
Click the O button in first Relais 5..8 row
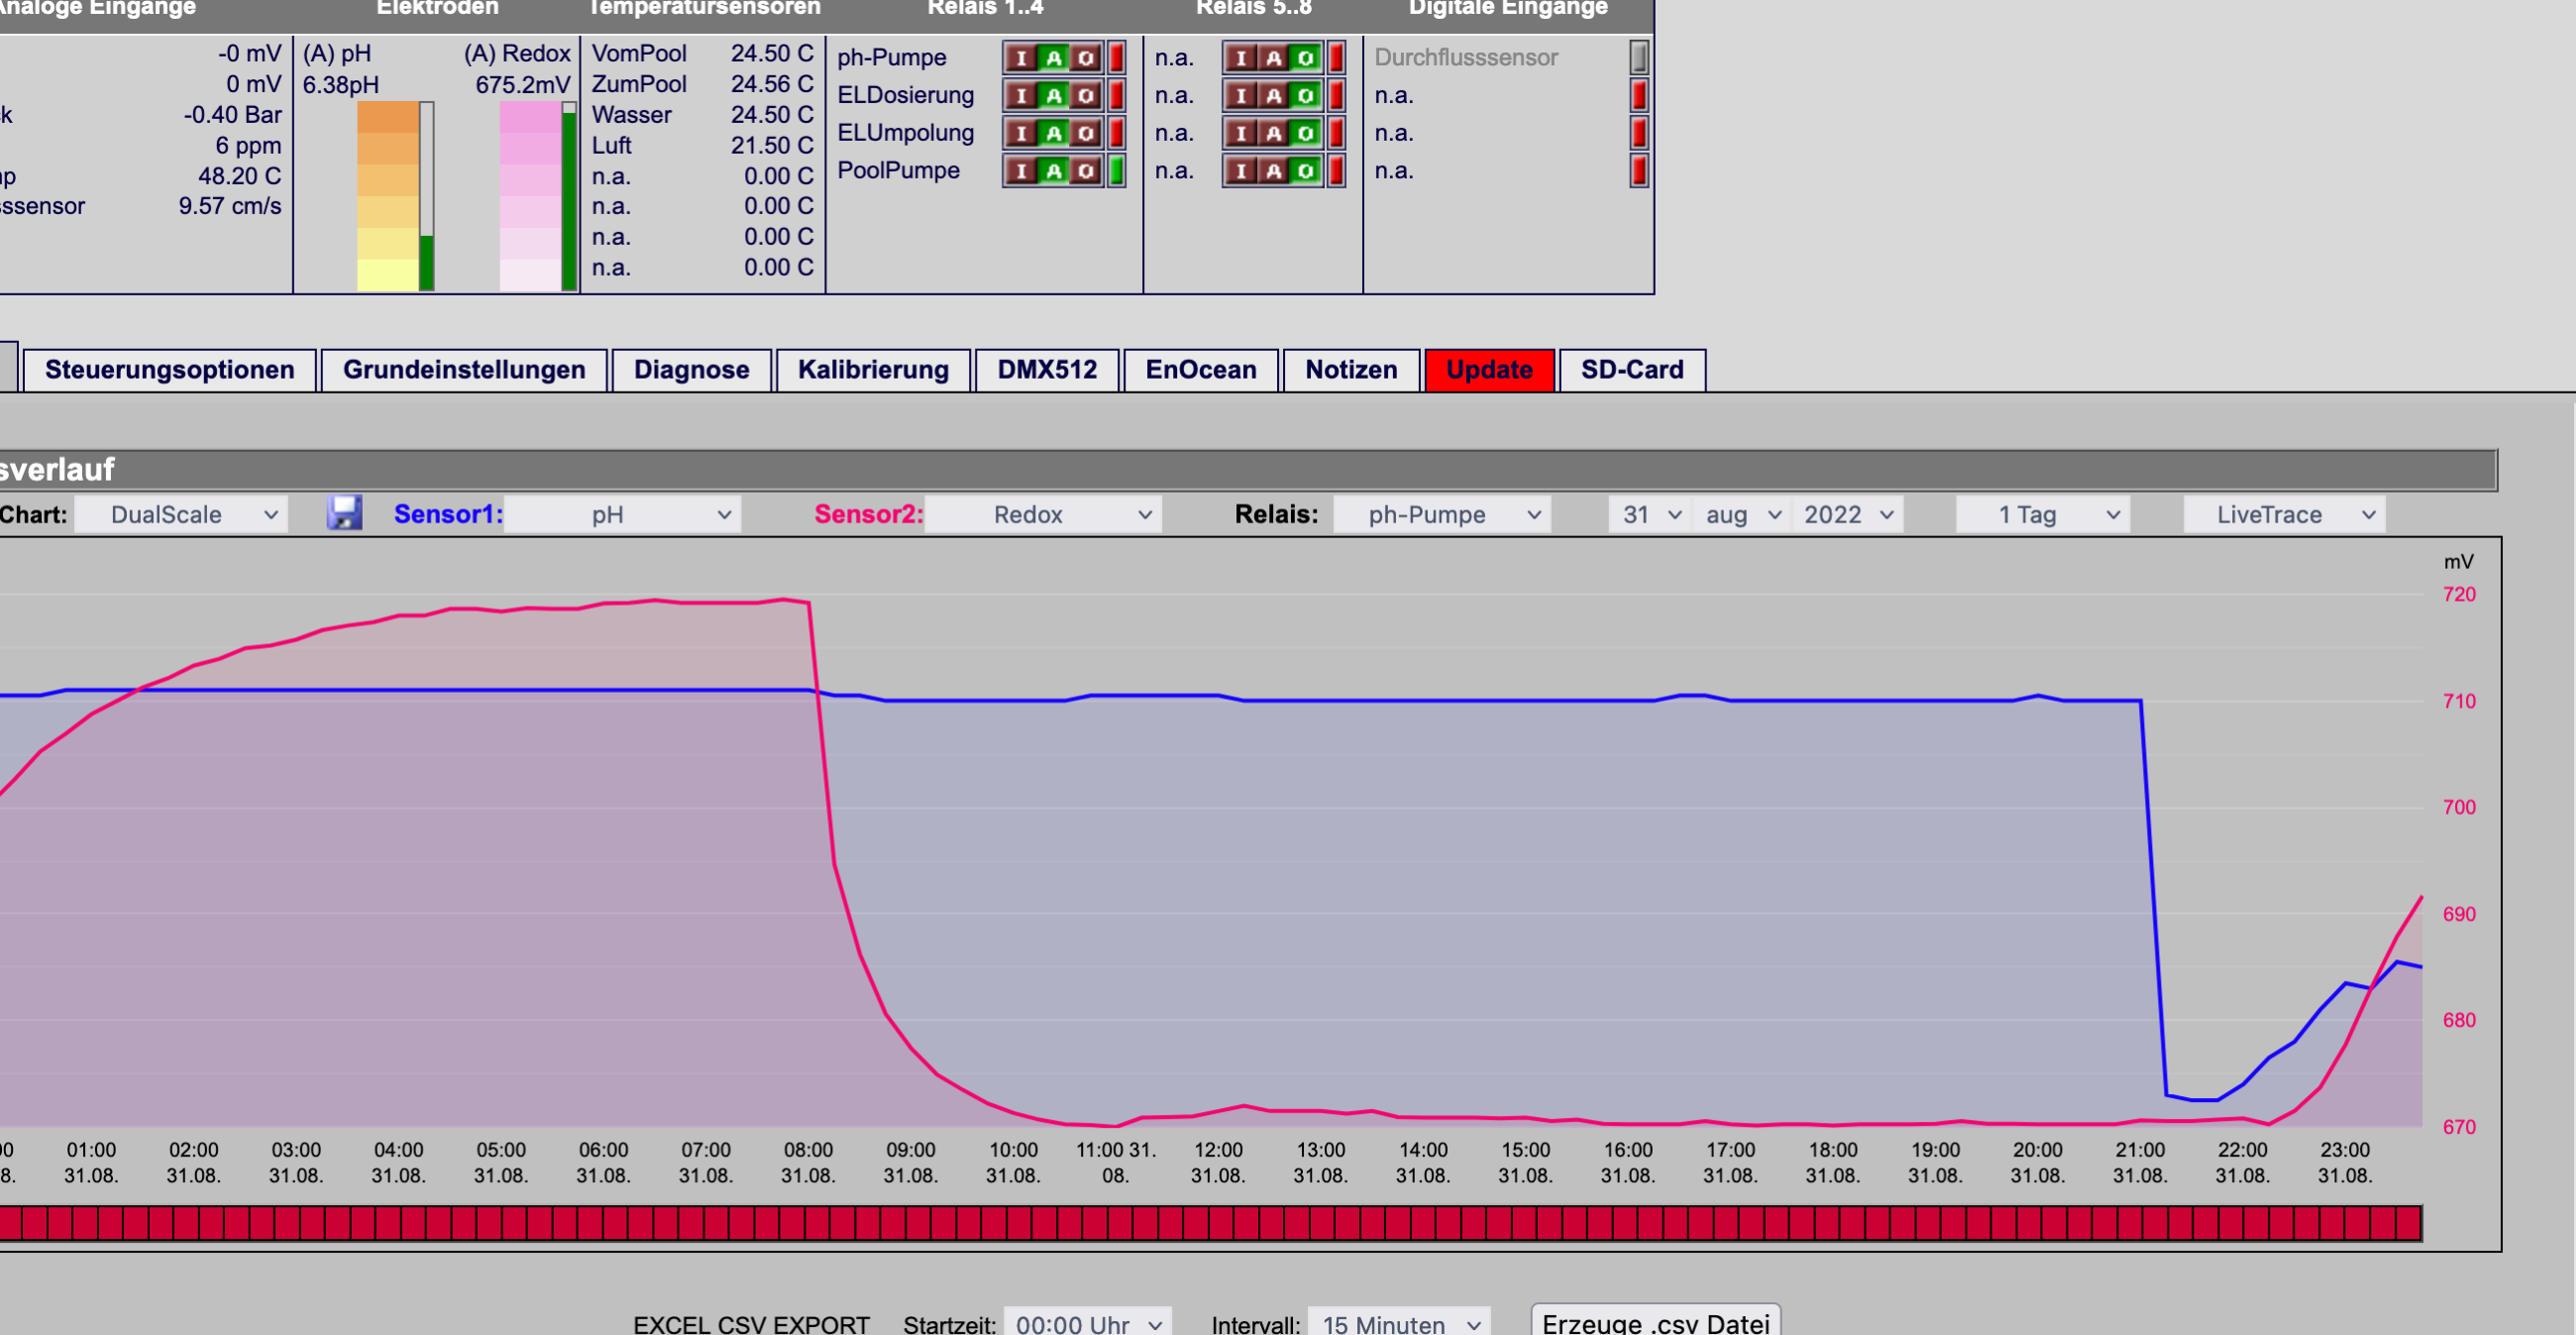[1305, 57]
